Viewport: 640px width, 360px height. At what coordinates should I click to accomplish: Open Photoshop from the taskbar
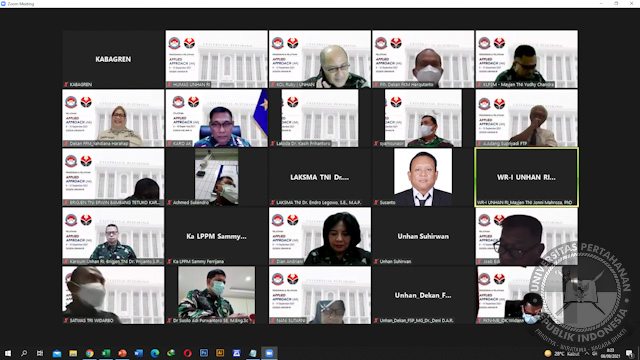pyautogui.click(x=204, y=353)
